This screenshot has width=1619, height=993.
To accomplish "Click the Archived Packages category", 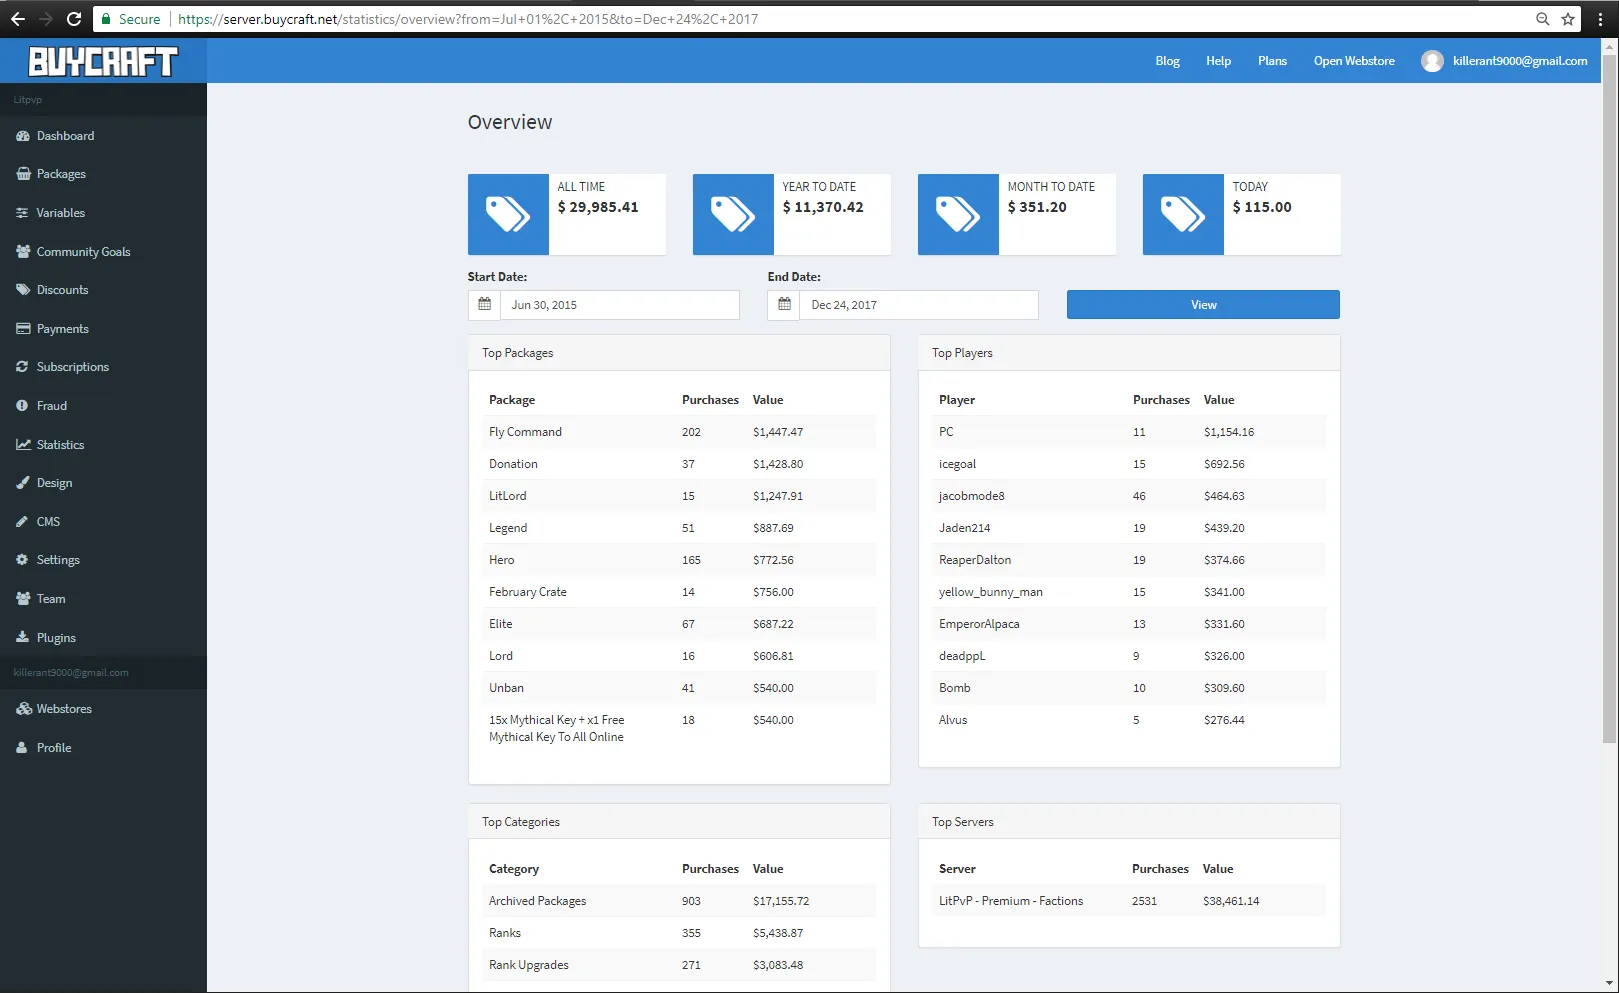I will coord(538,901).
